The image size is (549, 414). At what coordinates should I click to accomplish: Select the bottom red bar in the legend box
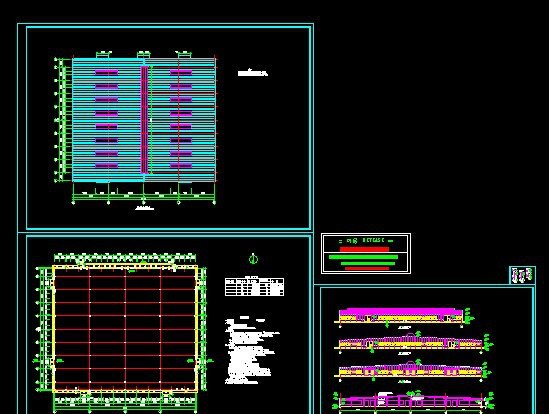(x=367, y=268)
